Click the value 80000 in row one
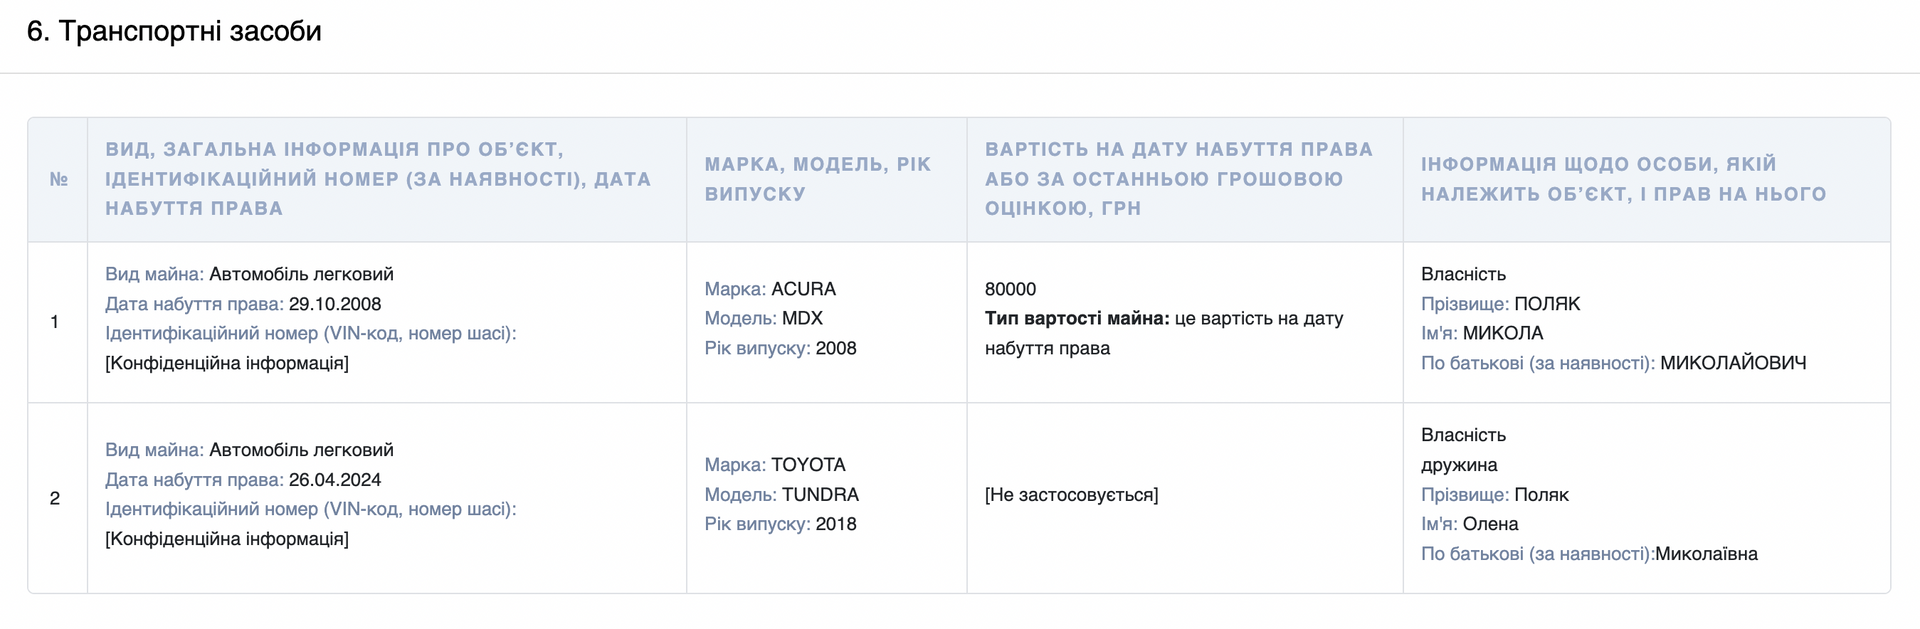1920x629 pixels. (1010, 289)
